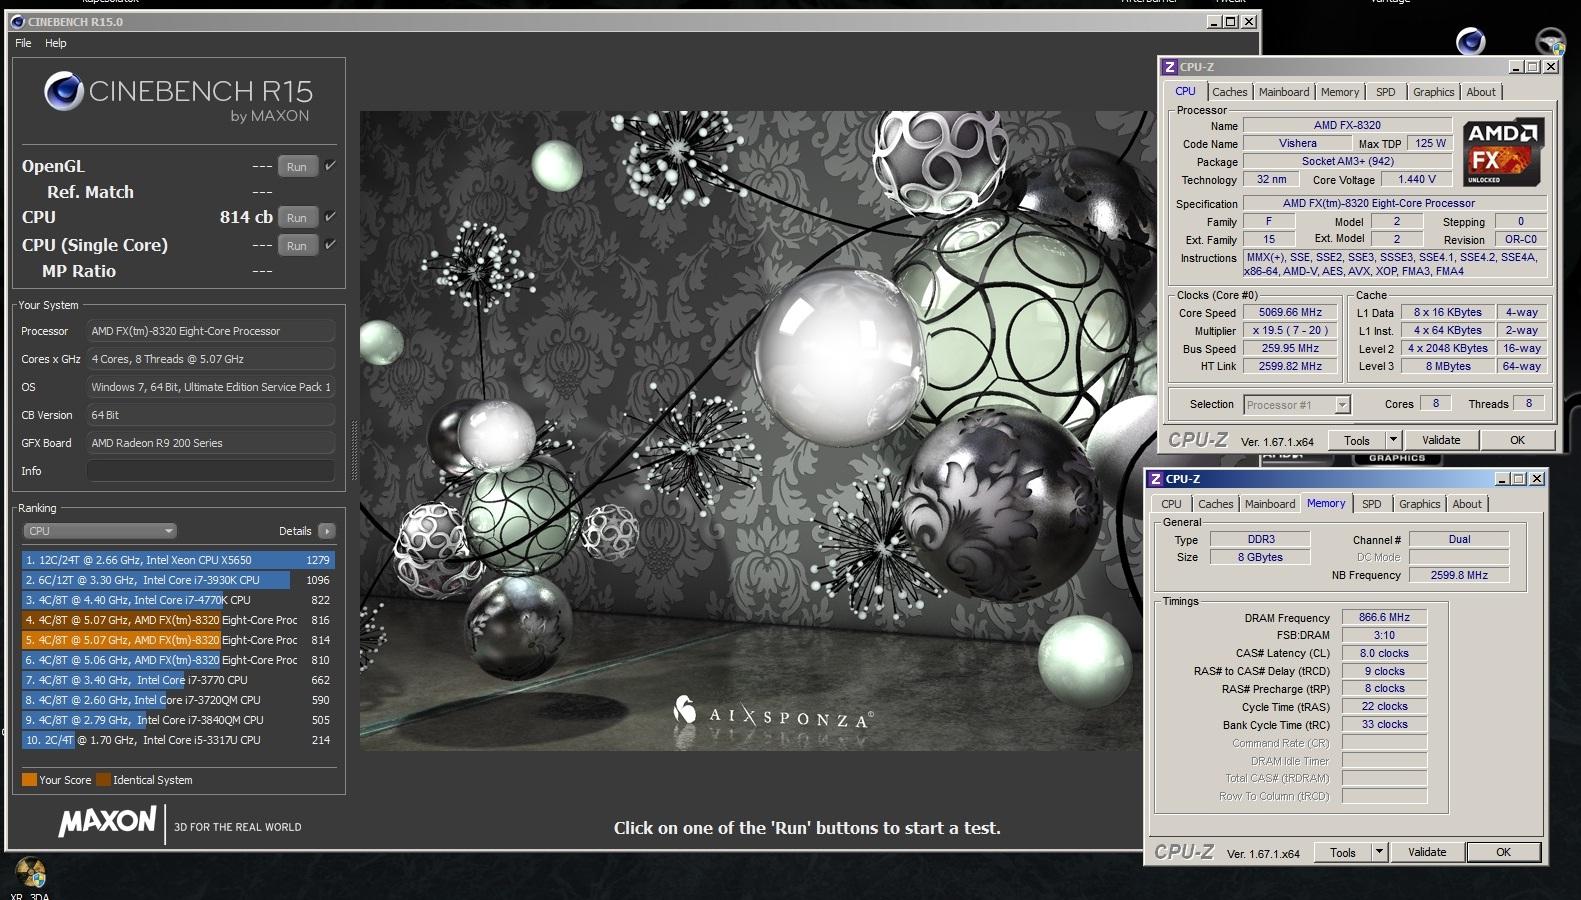This screenshot has width=1581, height=900.
Task: Run the CPU benchmark
Action: click(x=297, y=217)
